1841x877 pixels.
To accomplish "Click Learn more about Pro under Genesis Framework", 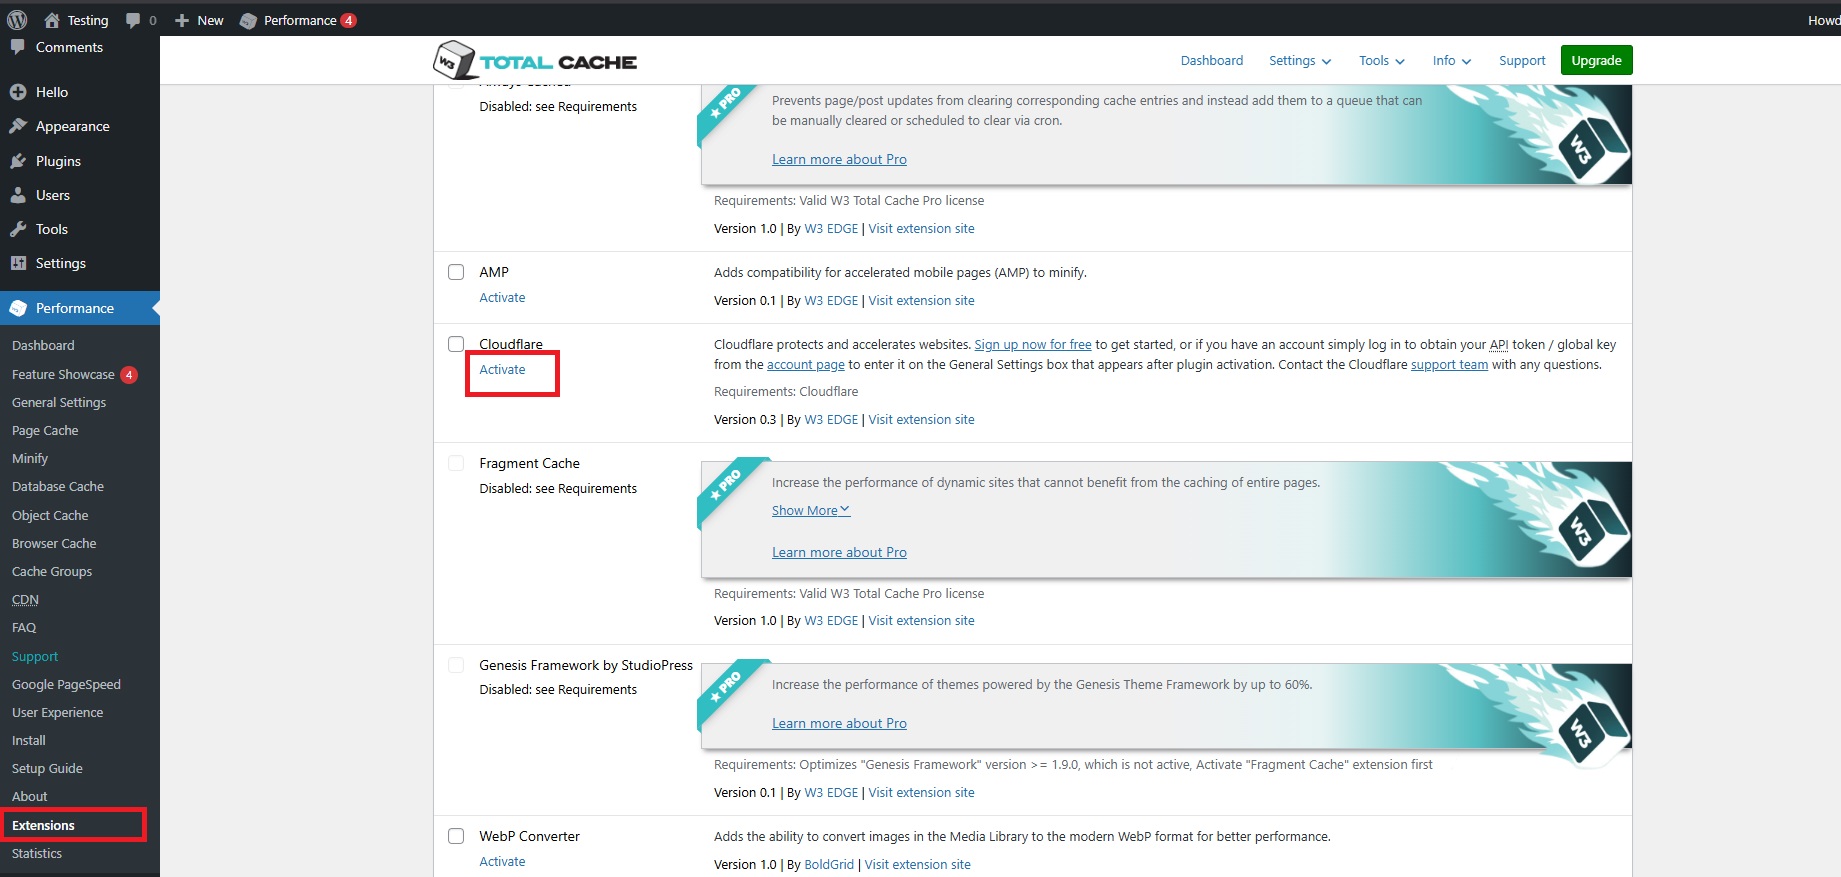I will click(x=839, y=723).
